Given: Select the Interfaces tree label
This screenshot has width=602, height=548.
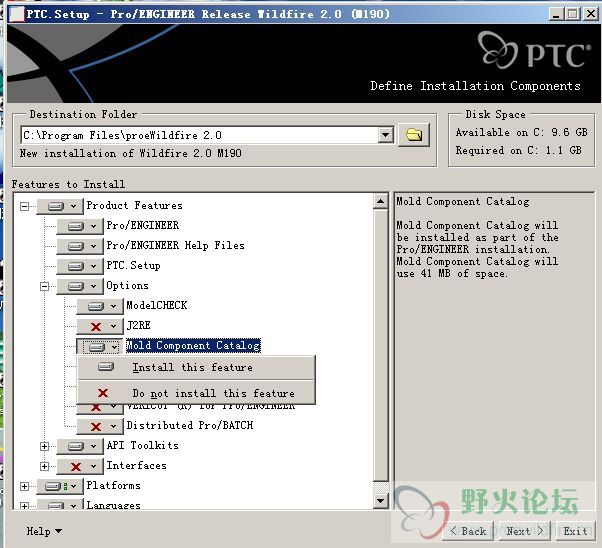Looking at the screenshot, I should [x=136, y=465].
